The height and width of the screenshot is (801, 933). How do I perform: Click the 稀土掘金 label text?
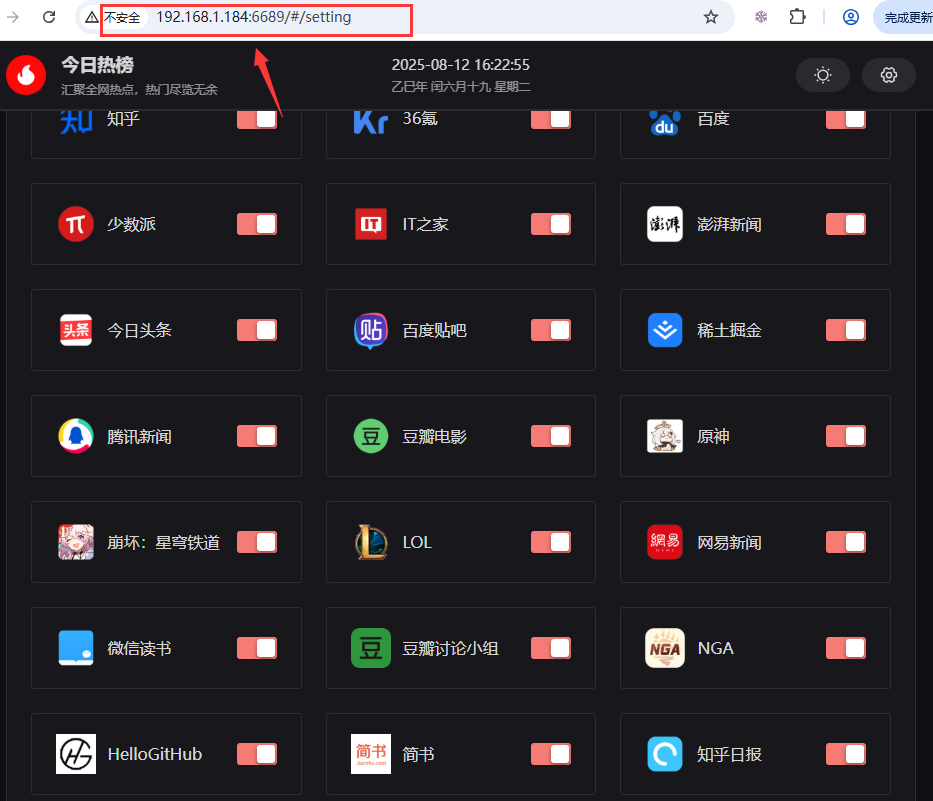coord(730,330)
